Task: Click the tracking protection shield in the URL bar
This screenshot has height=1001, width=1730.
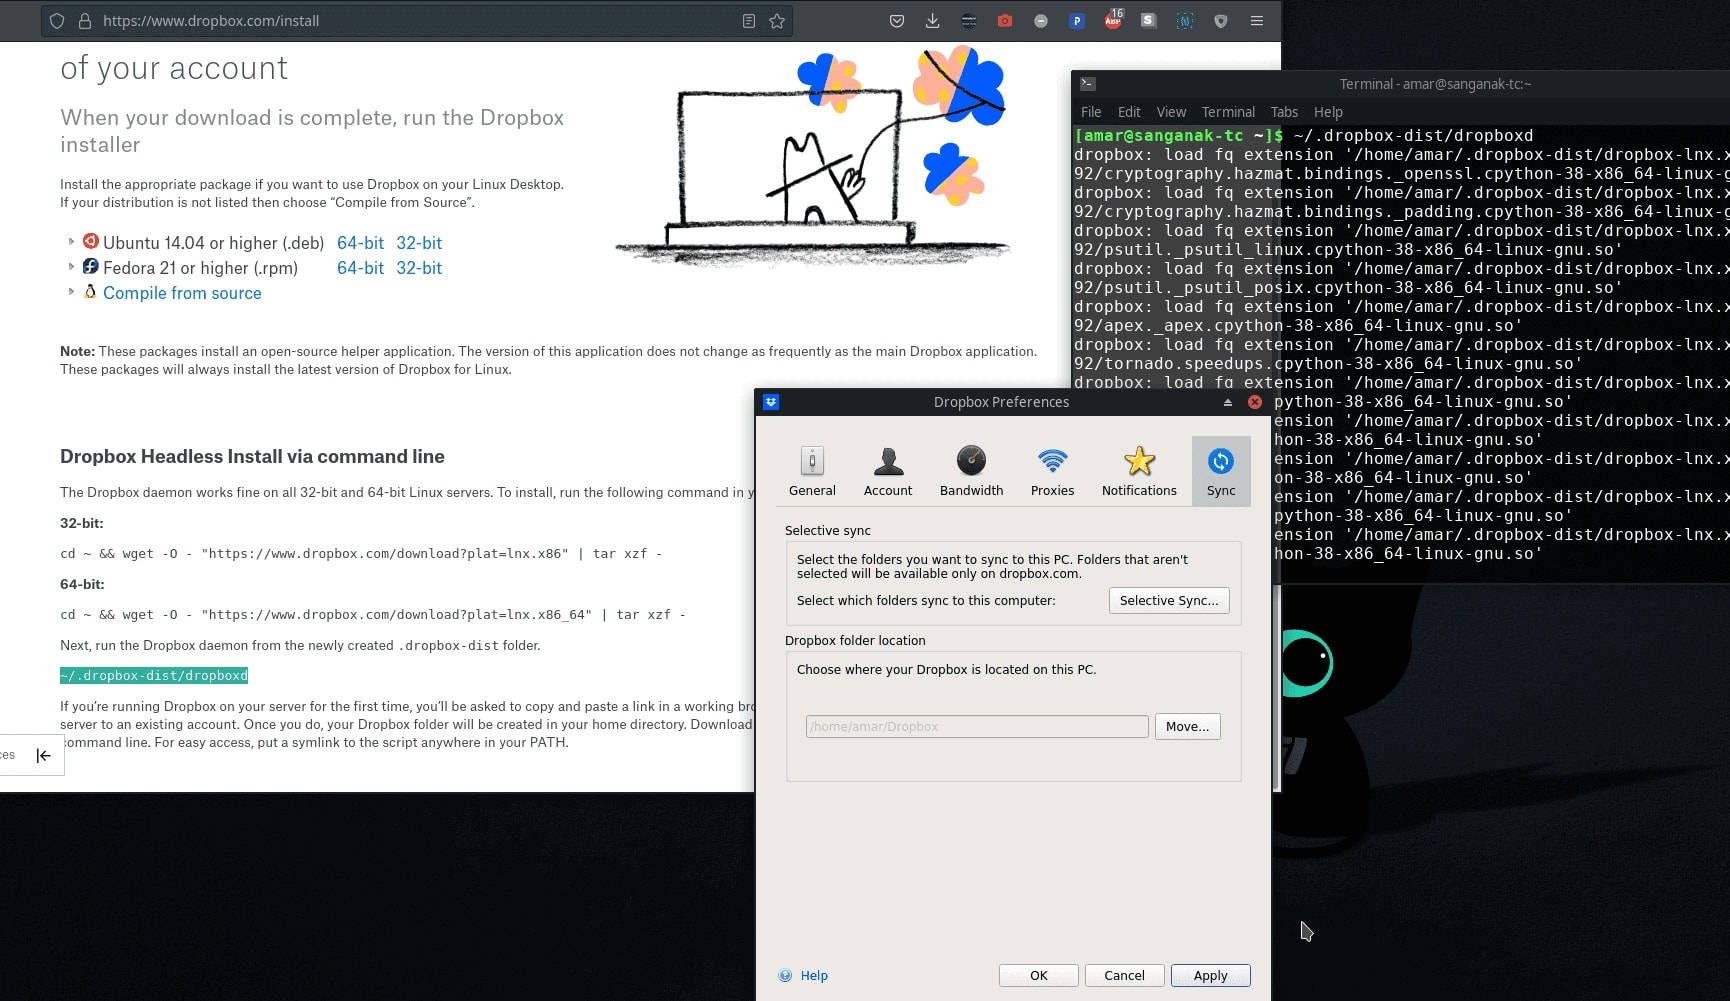Action: coord(57,21)
